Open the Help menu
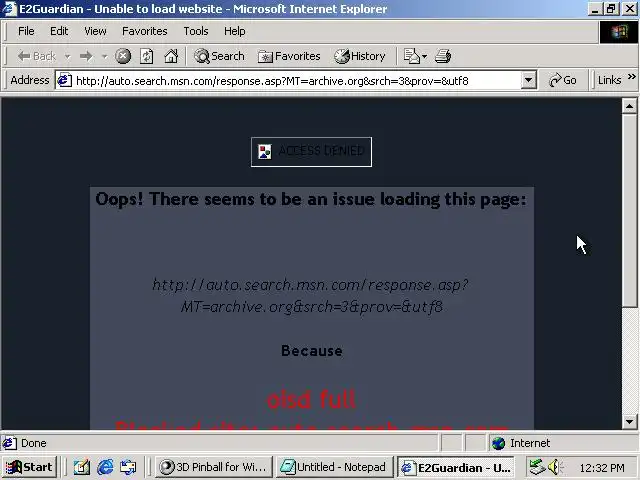The height and width of the screenshot is (480, 640). (x=234, y=31)
